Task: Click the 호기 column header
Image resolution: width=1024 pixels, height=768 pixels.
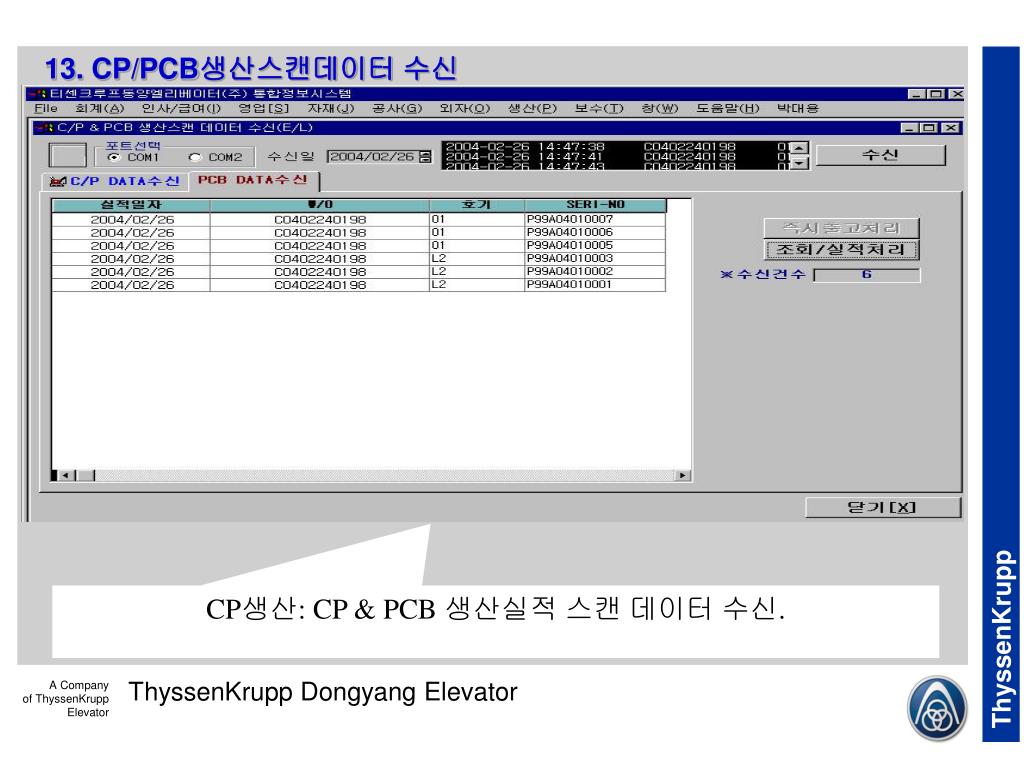Action: [x=477, y=205]
